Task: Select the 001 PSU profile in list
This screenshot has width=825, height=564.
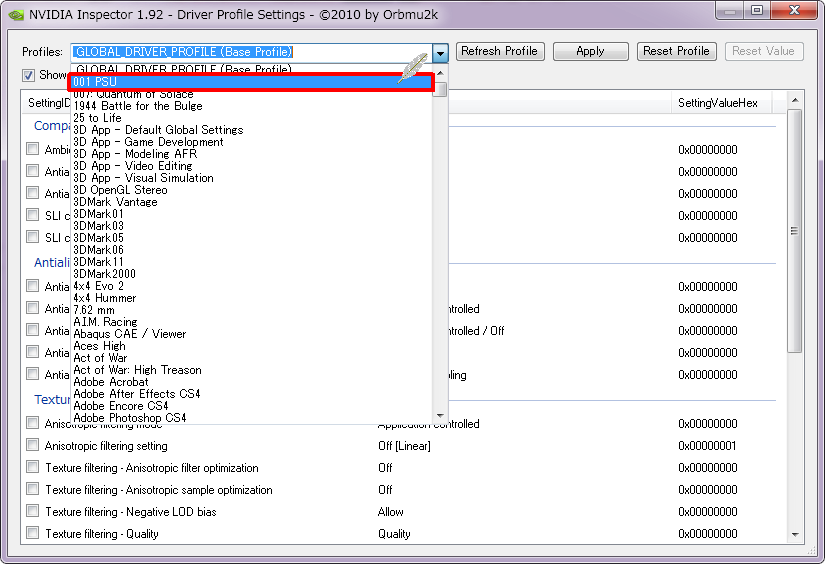Action: pyautogui.click(x=250, y=82)
